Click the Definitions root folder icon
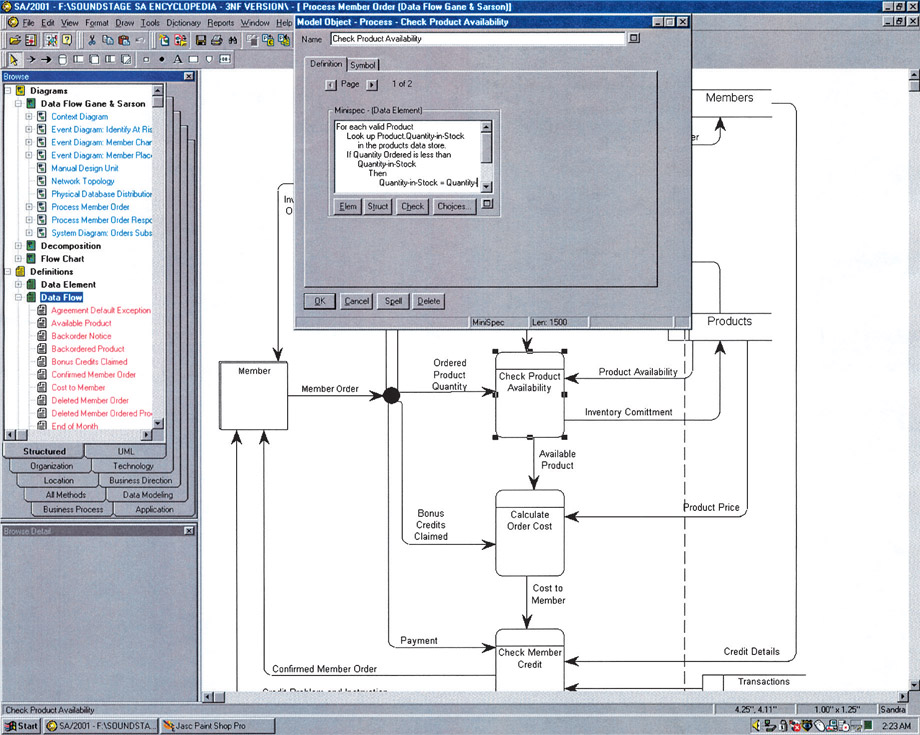920x735 pixels. 21,271
